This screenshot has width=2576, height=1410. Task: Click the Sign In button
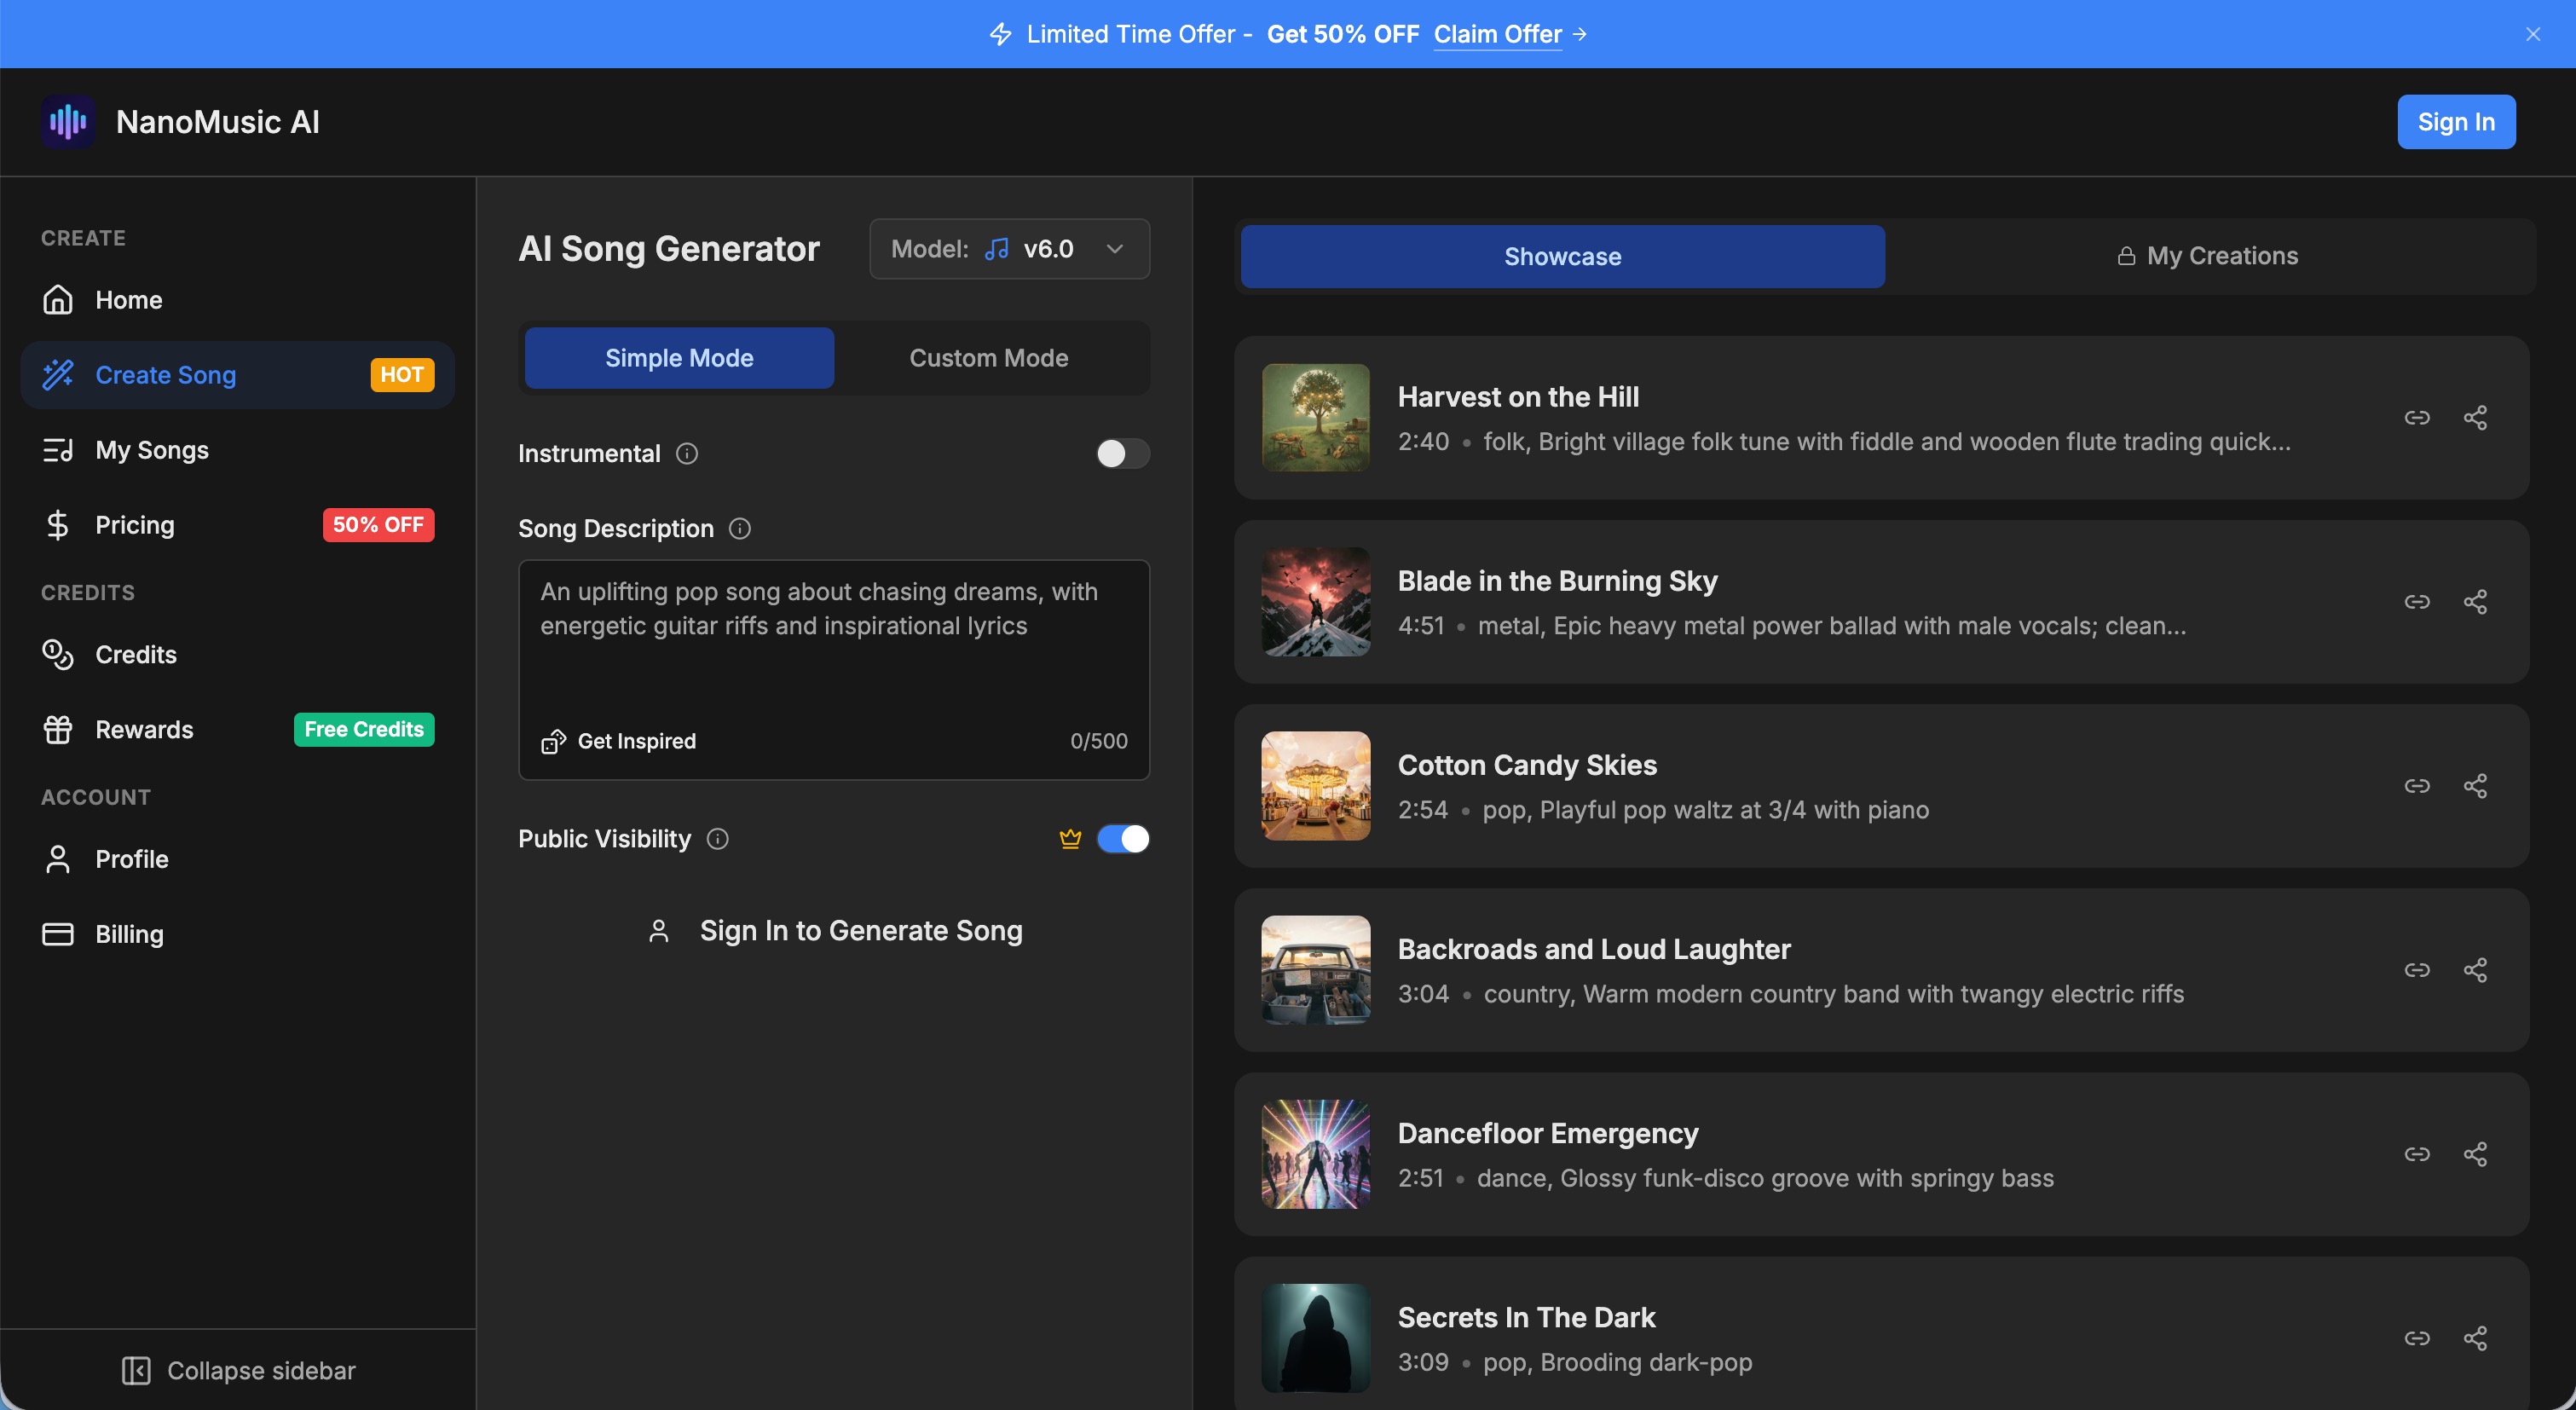point(2455,122)
